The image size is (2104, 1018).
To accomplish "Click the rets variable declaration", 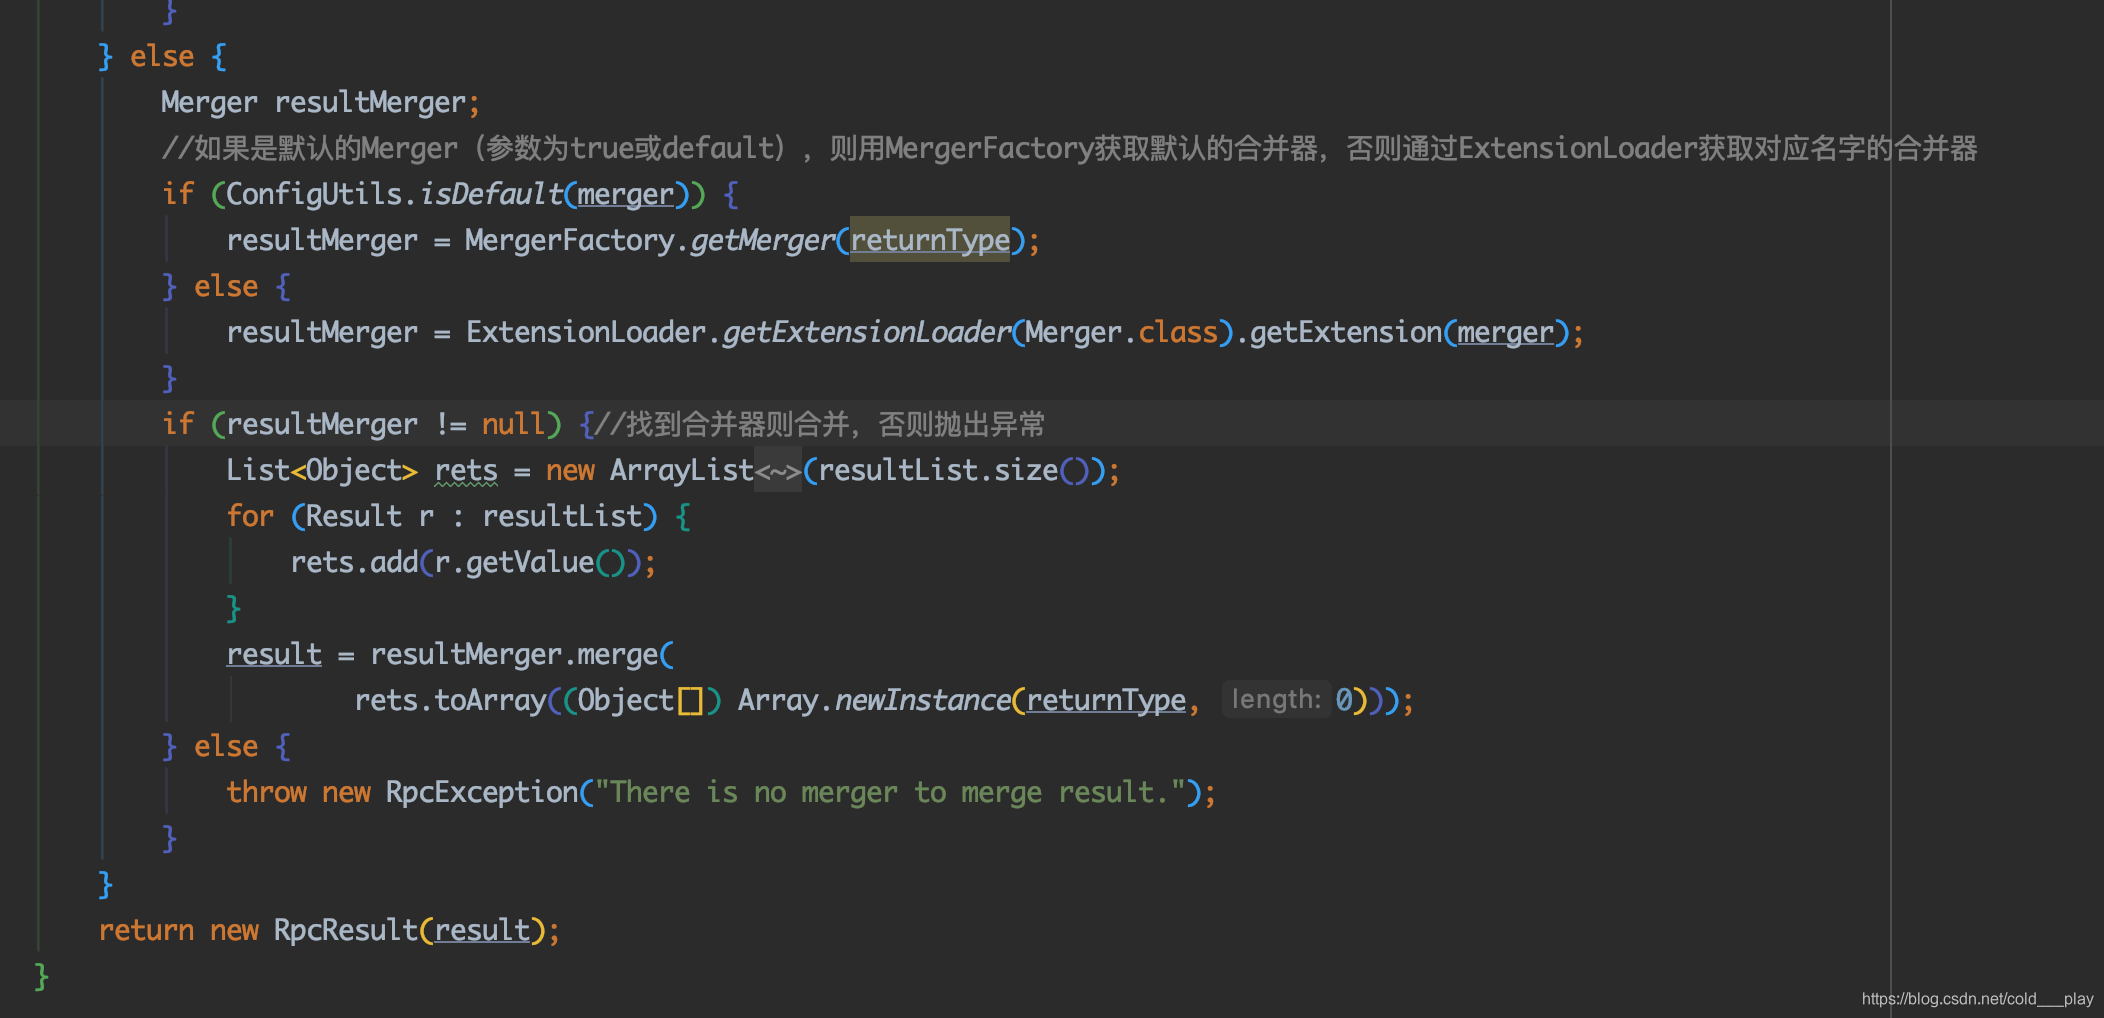I will [x=466, y=470].
